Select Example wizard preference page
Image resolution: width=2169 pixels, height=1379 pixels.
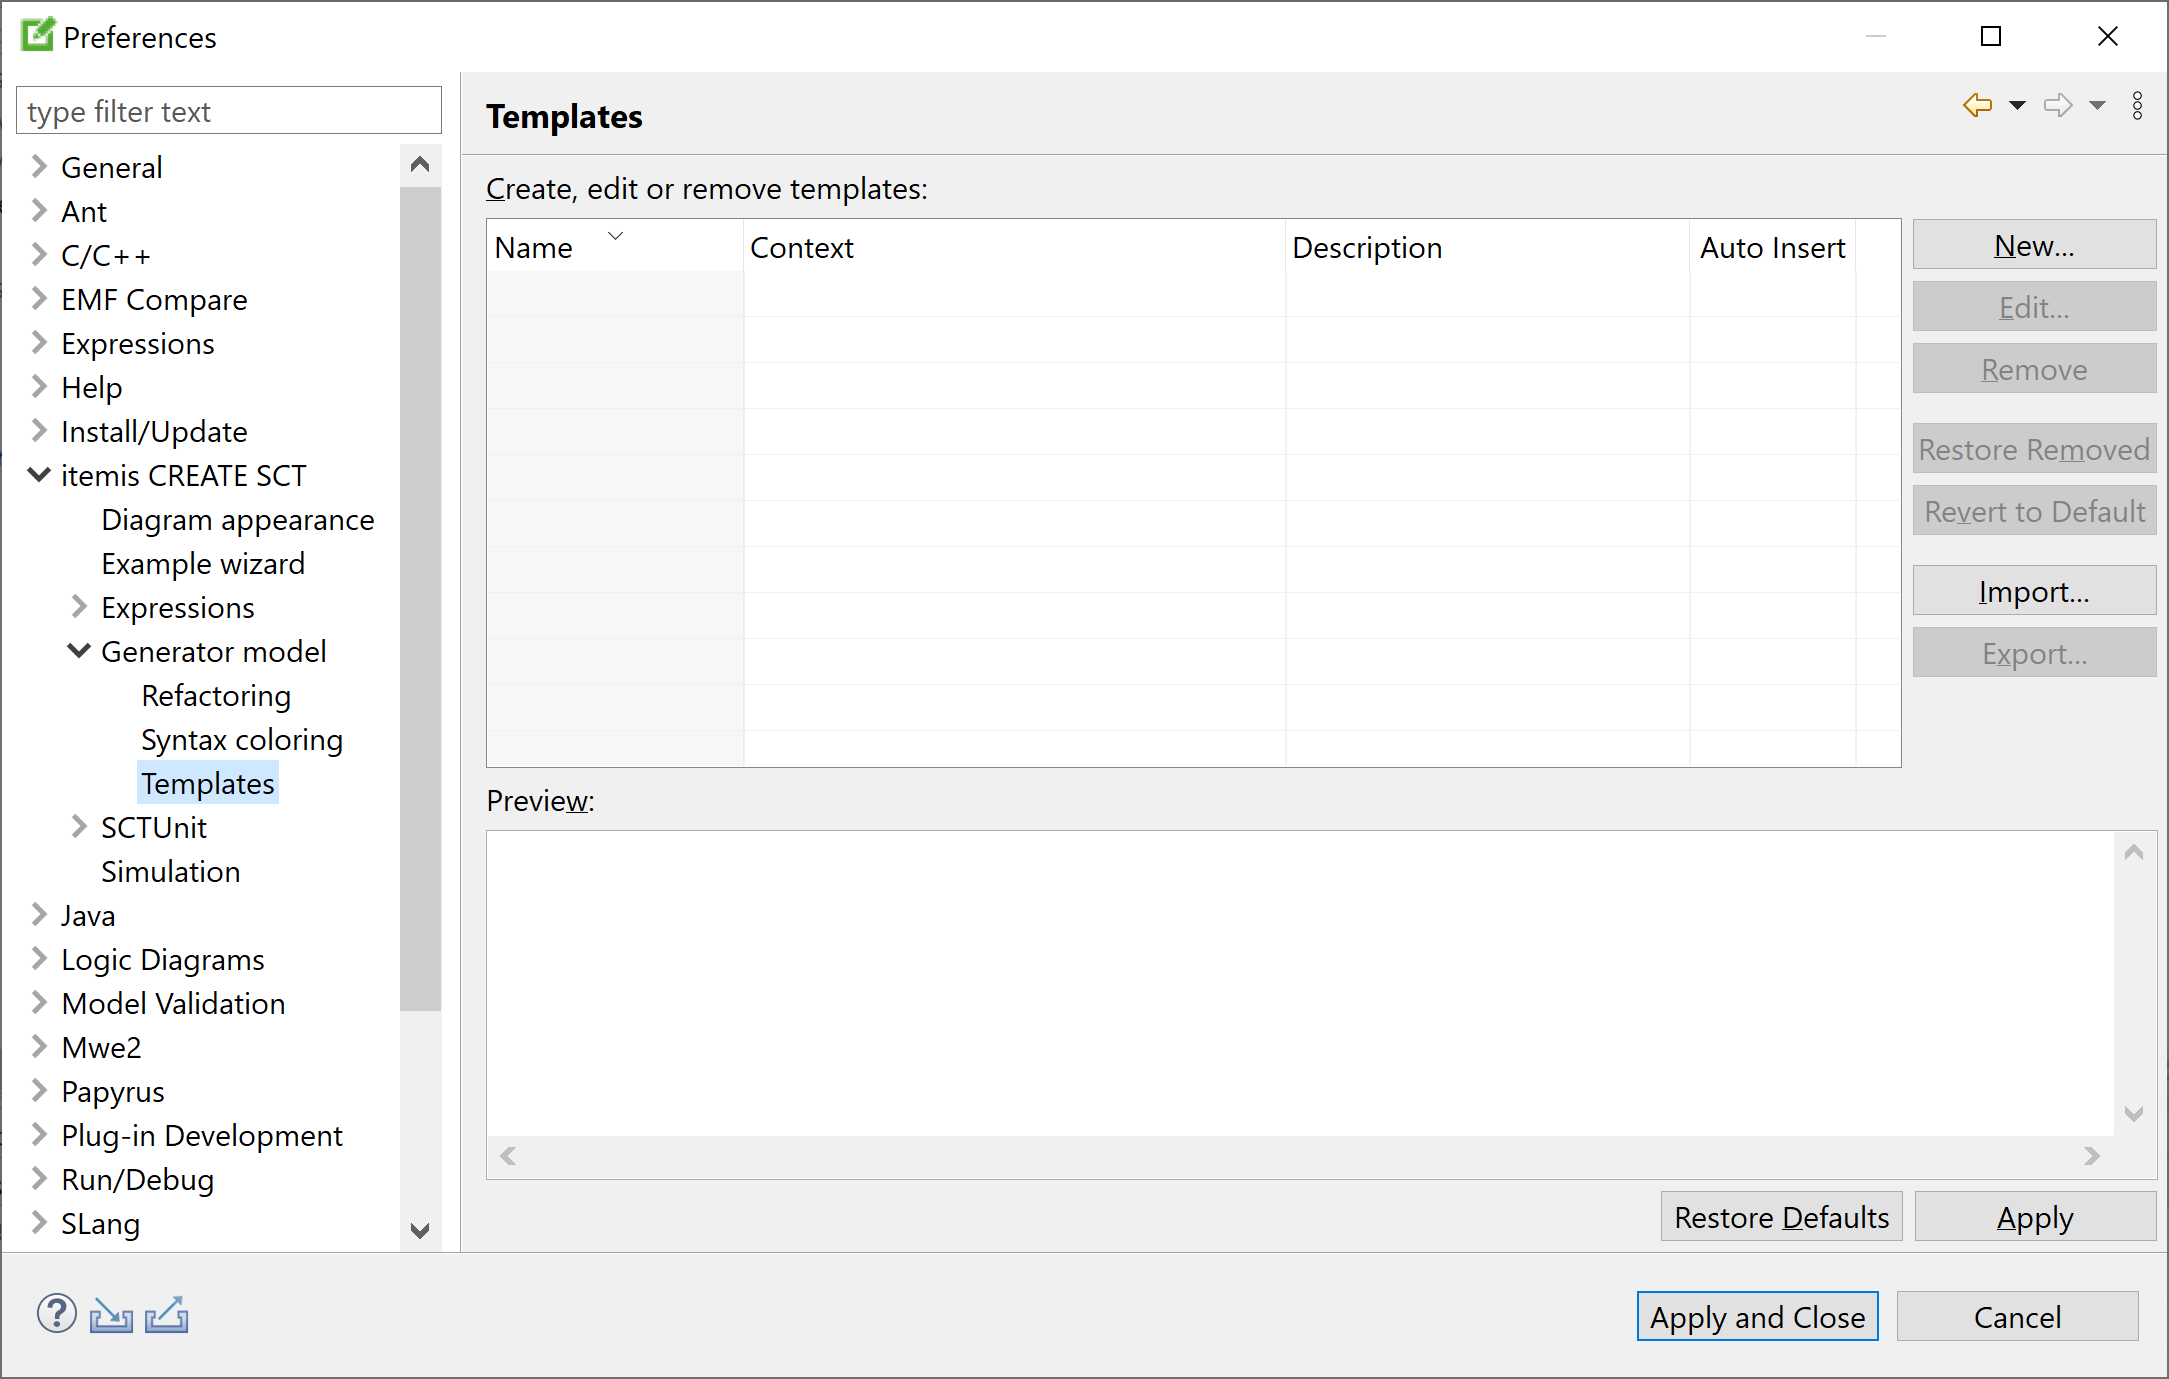click(203, 564)
